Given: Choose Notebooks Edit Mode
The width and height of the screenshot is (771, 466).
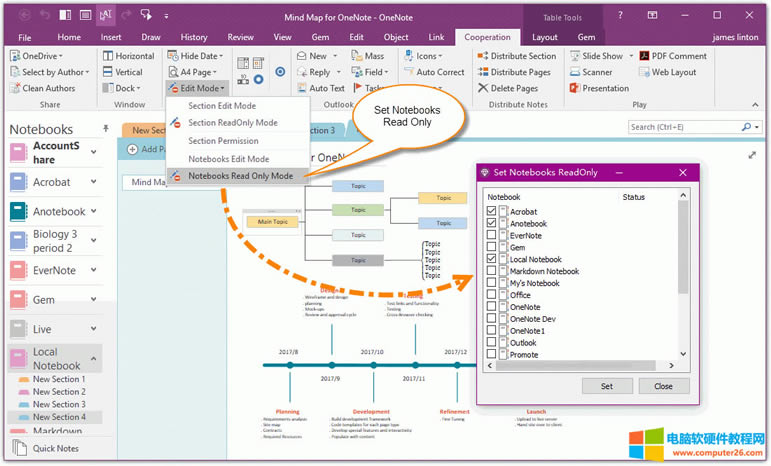Looking at the screenshot, I should 229,159.
